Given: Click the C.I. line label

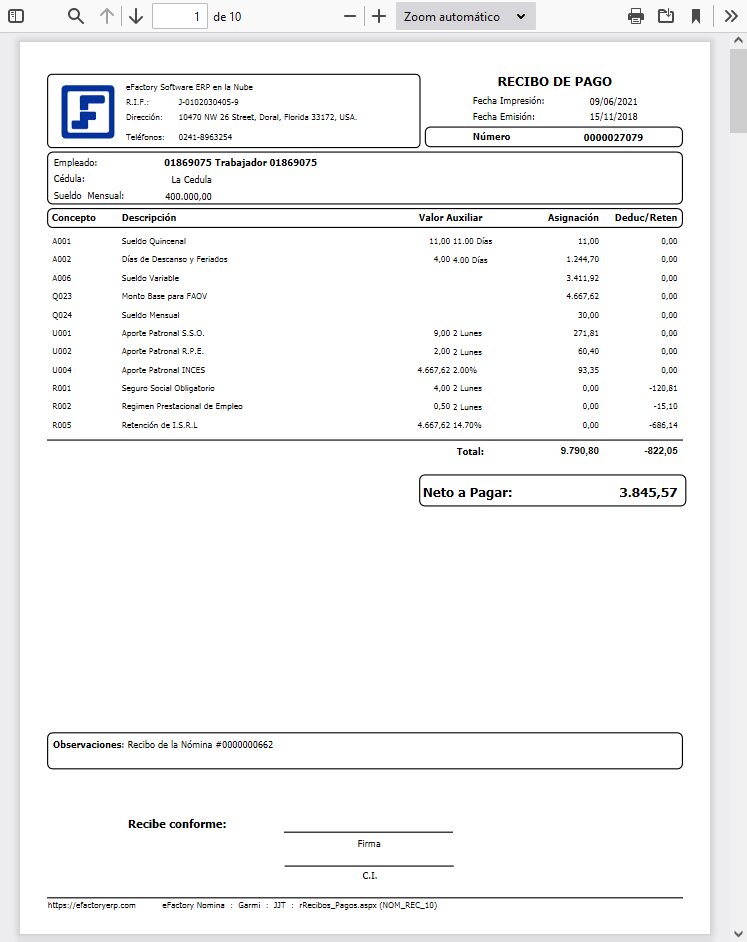Looking at the screenshot, I should tap(370, 876).
